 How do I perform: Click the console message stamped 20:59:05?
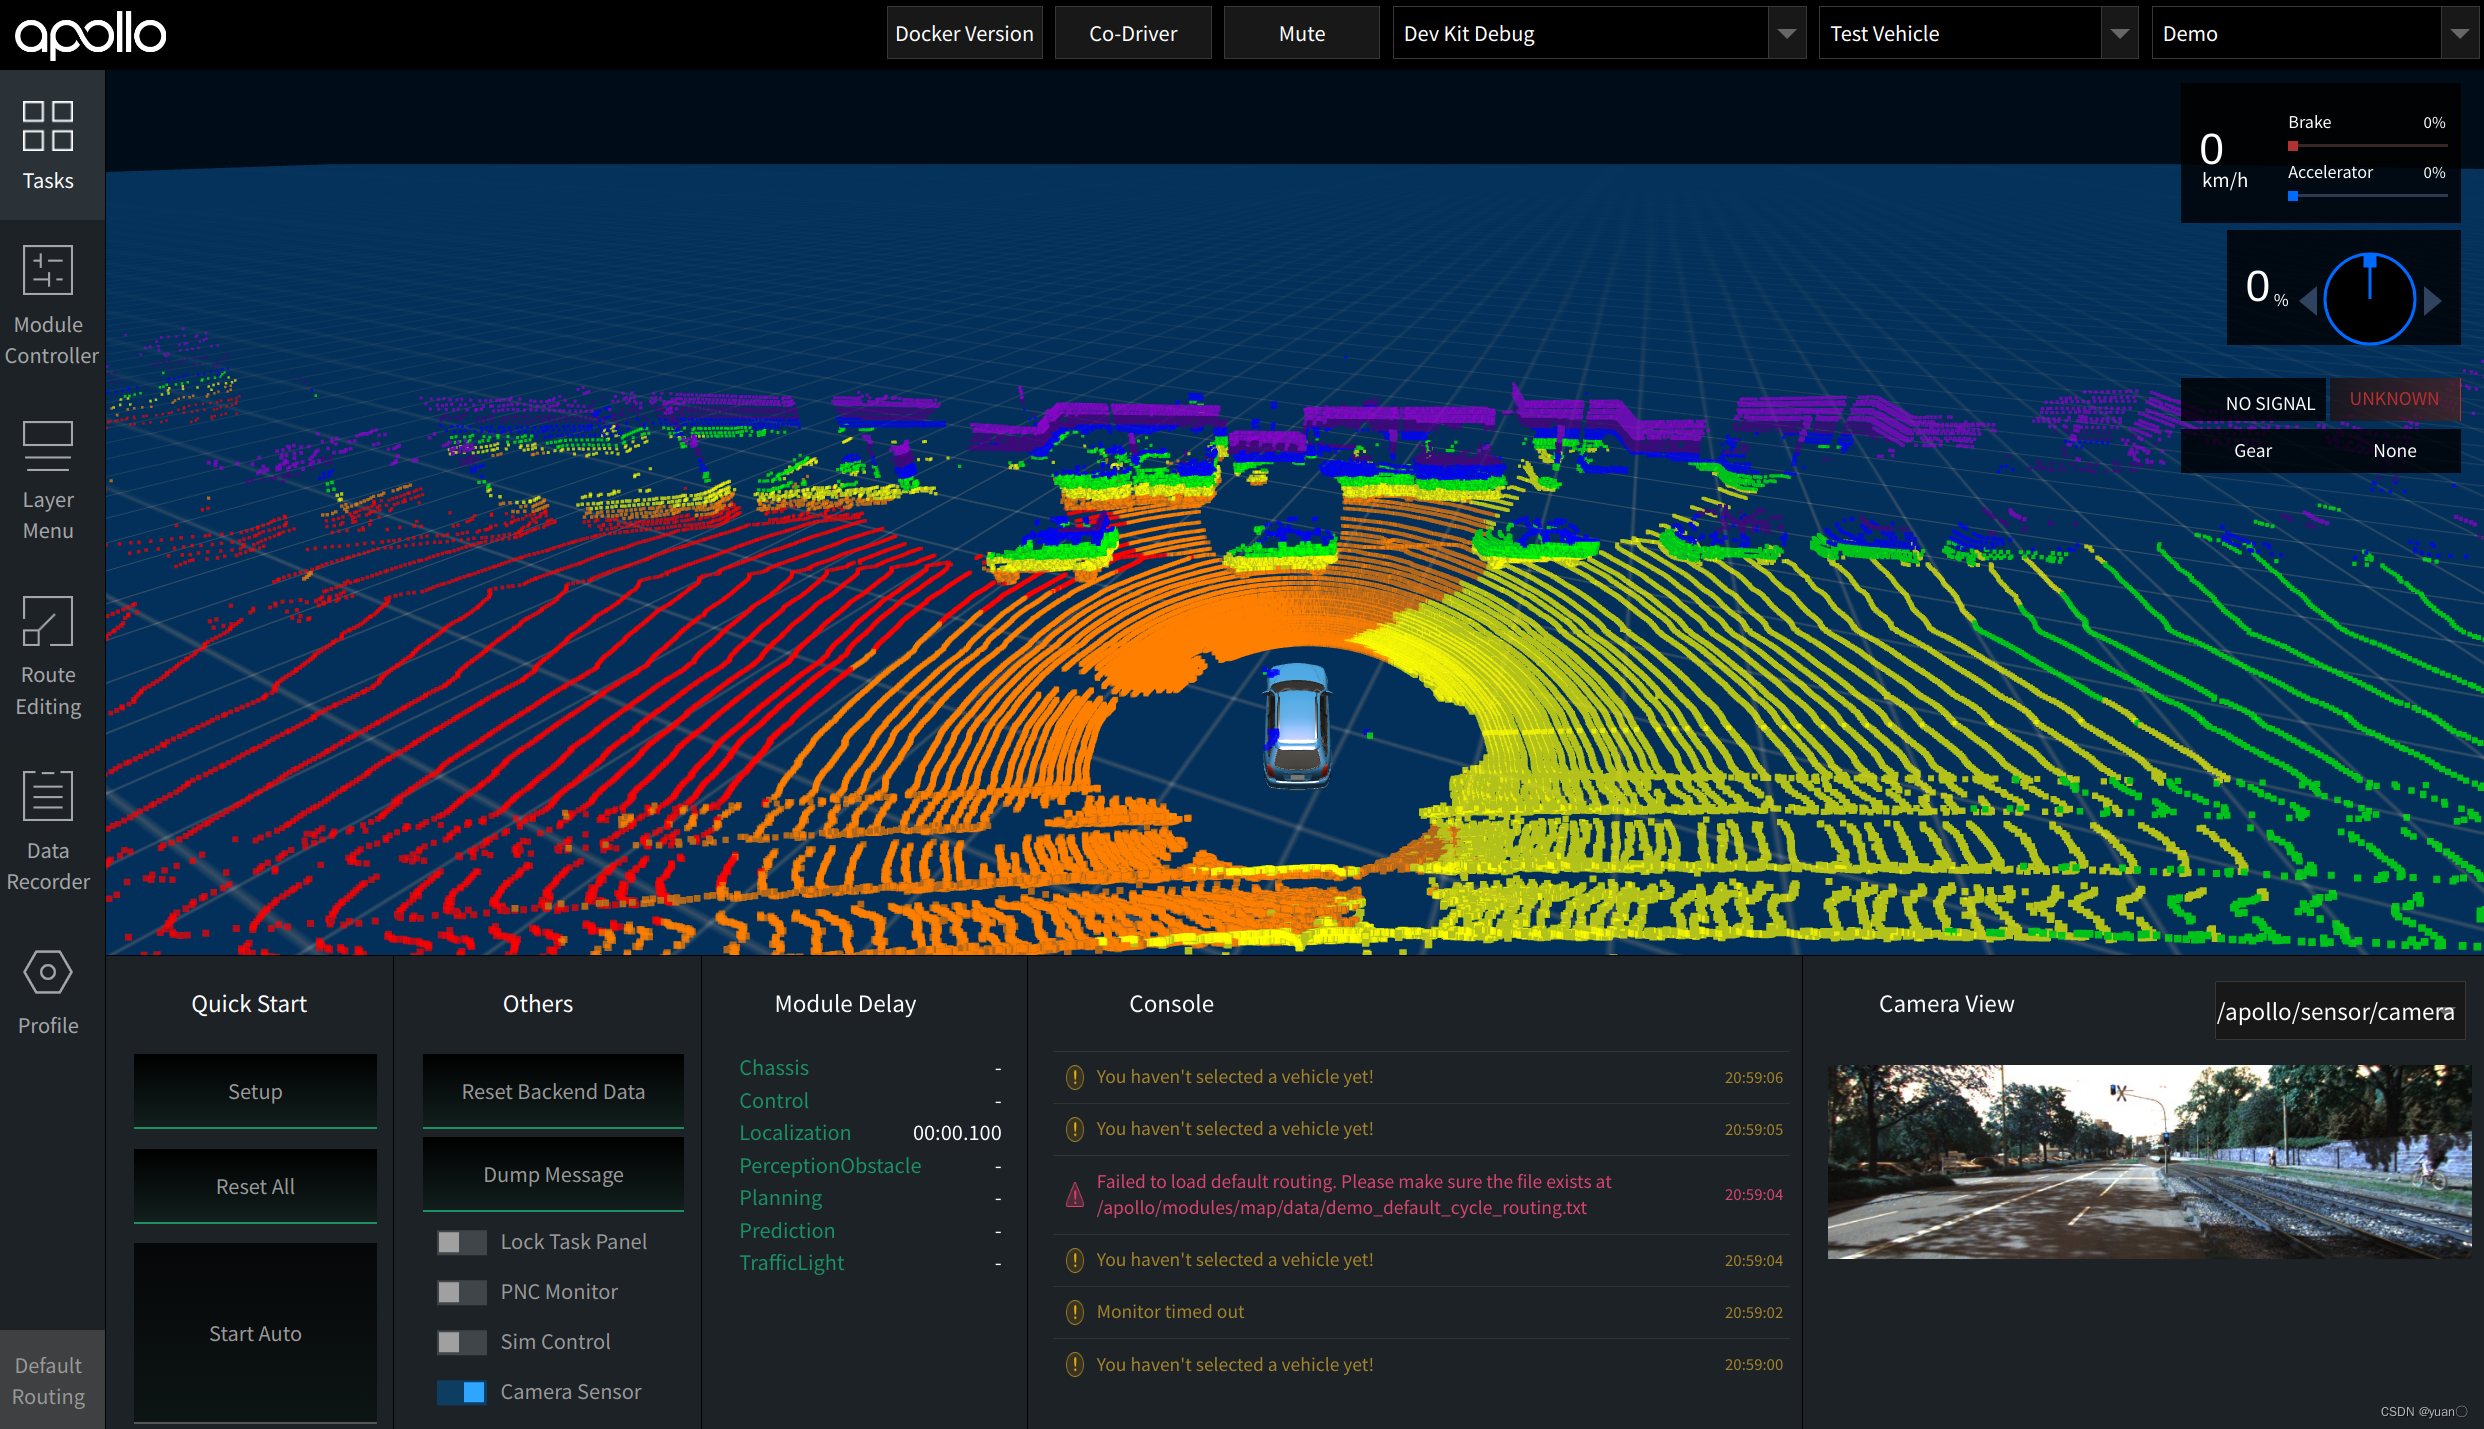point(1420,1129)
